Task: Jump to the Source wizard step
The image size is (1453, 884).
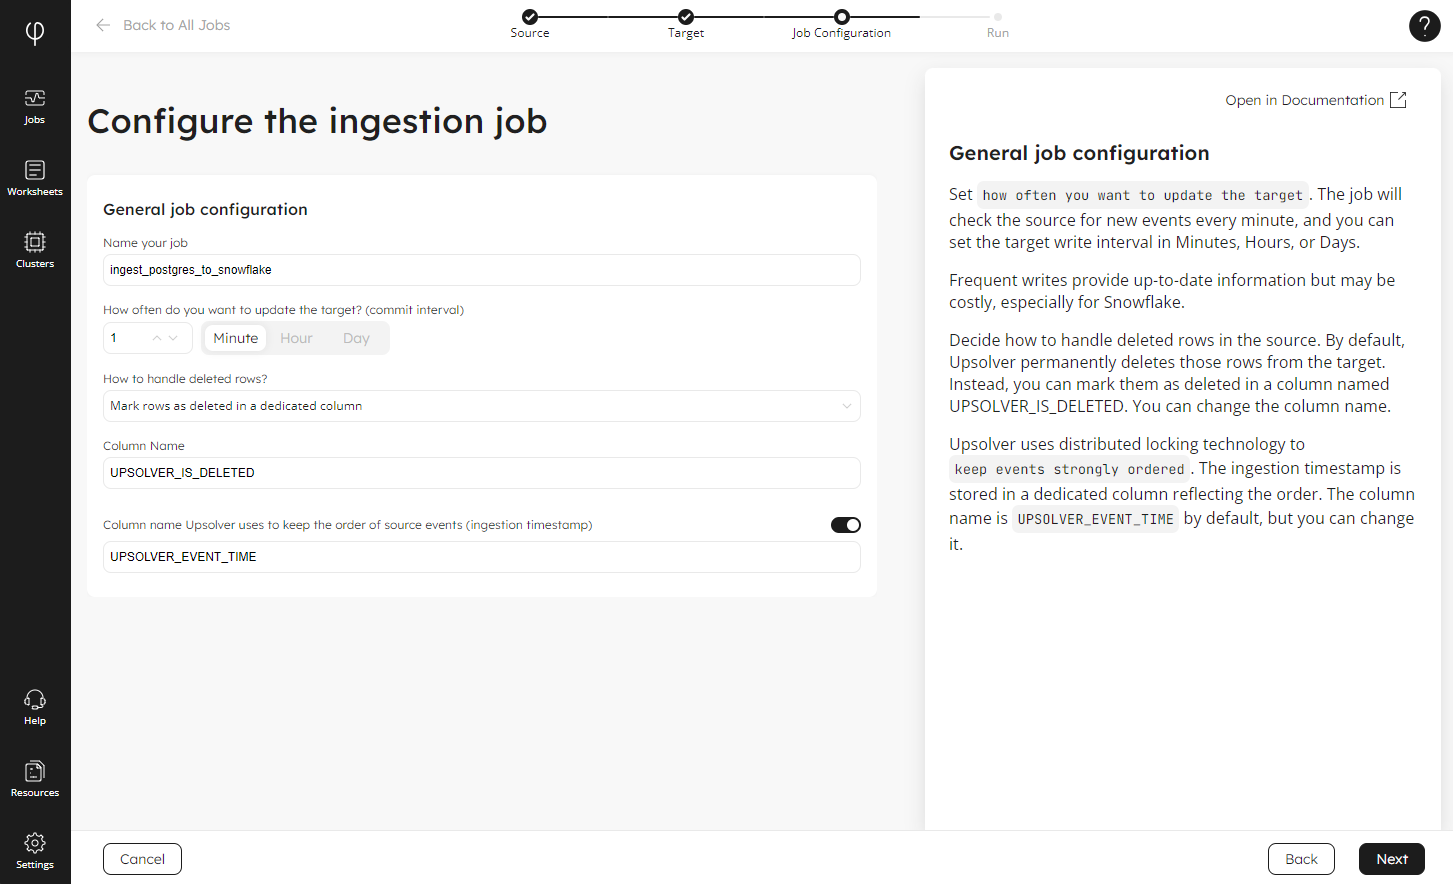Action: [x=530, y=17]
